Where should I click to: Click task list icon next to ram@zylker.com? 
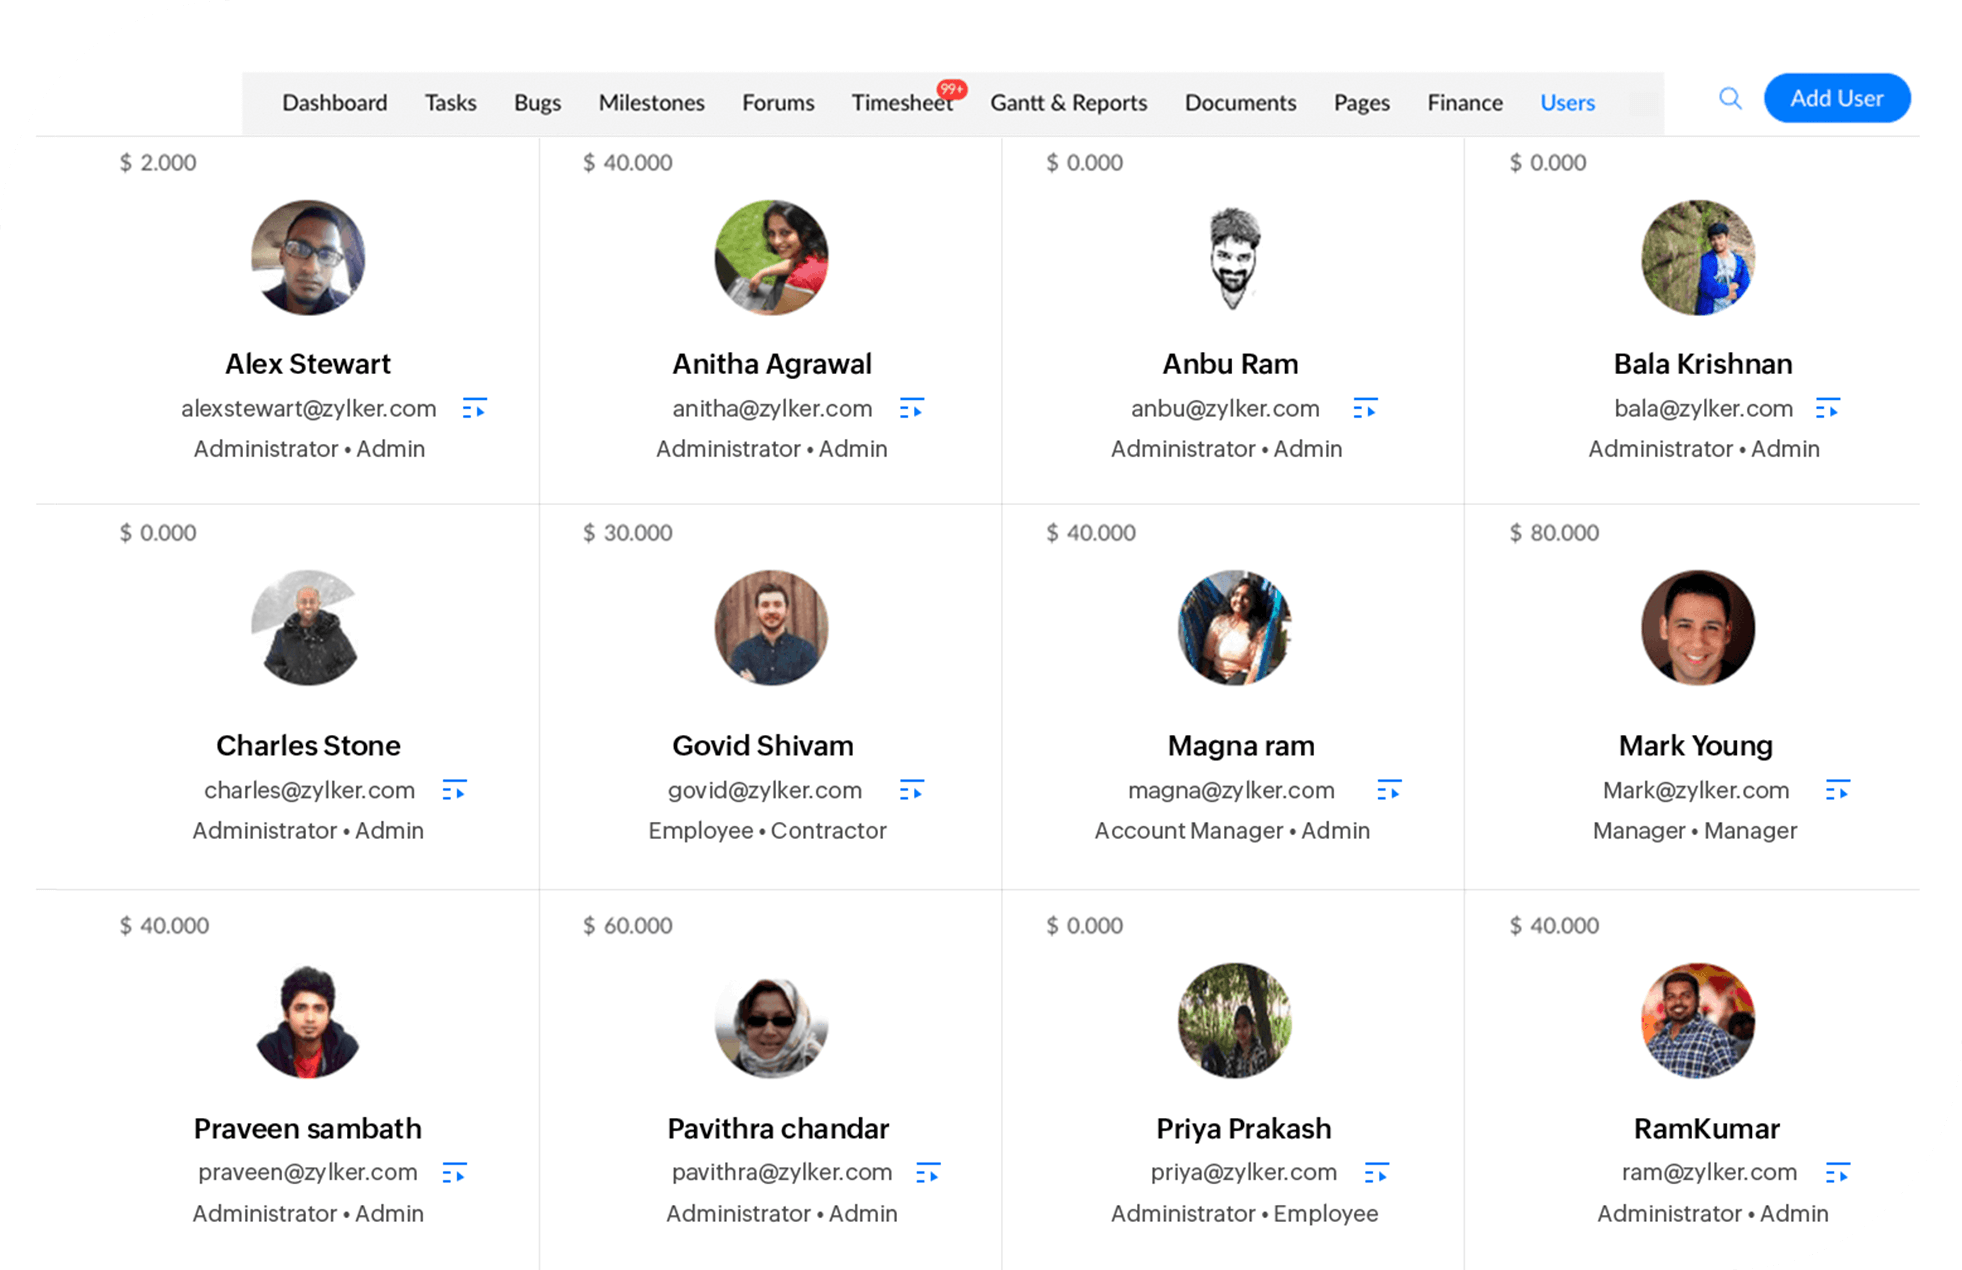tap(1837, 1172)
